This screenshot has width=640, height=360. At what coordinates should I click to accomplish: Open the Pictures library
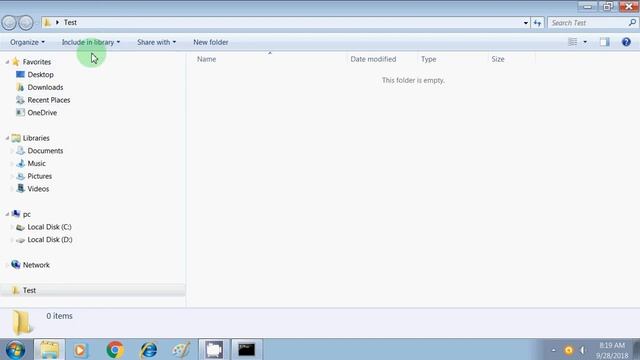click(x=39, y=176)
